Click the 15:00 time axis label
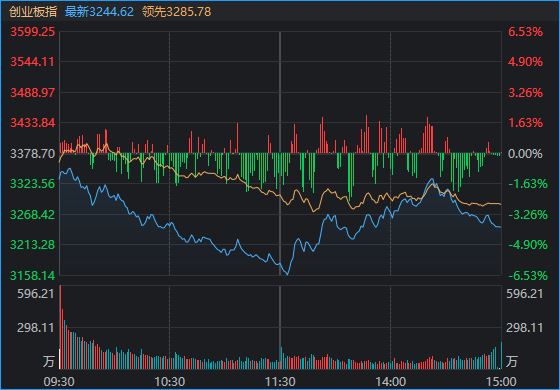This screenshot has height=390, width=560. point(501,382)
